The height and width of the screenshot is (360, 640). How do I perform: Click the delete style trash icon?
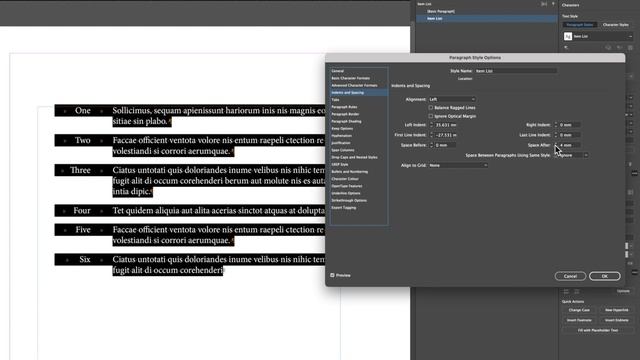point(630,48)
